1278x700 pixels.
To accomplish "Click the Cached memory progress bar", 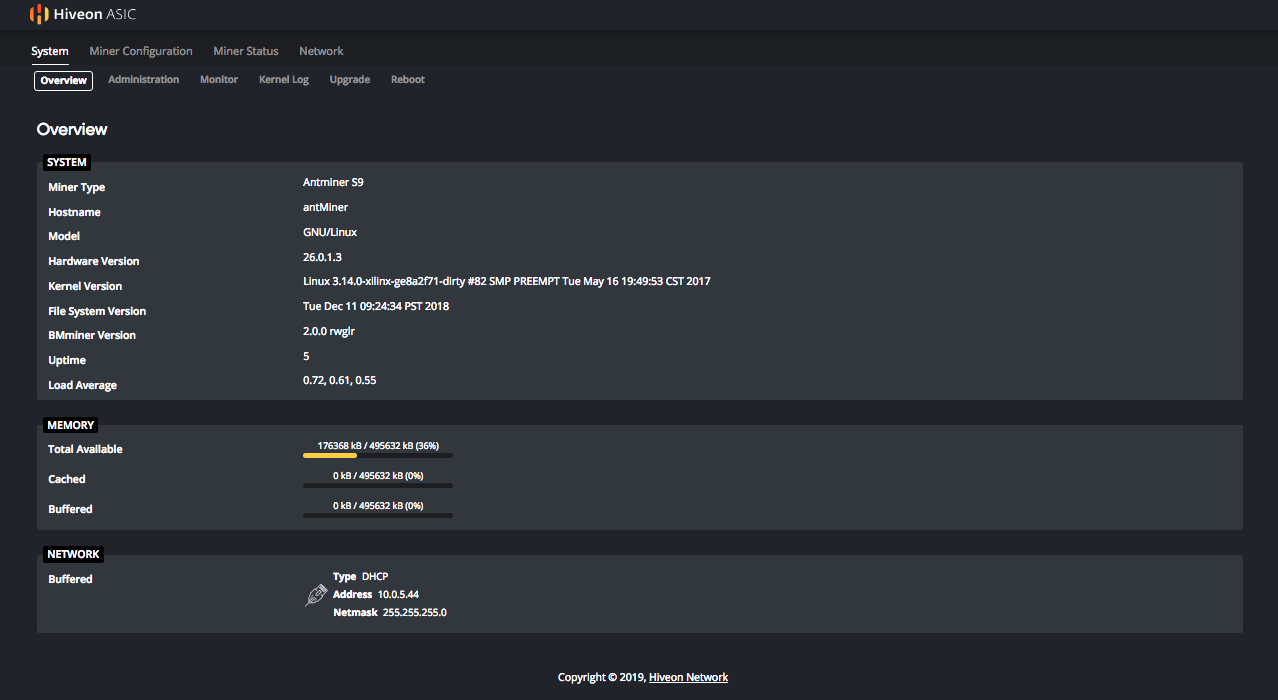I will point(378,485).
